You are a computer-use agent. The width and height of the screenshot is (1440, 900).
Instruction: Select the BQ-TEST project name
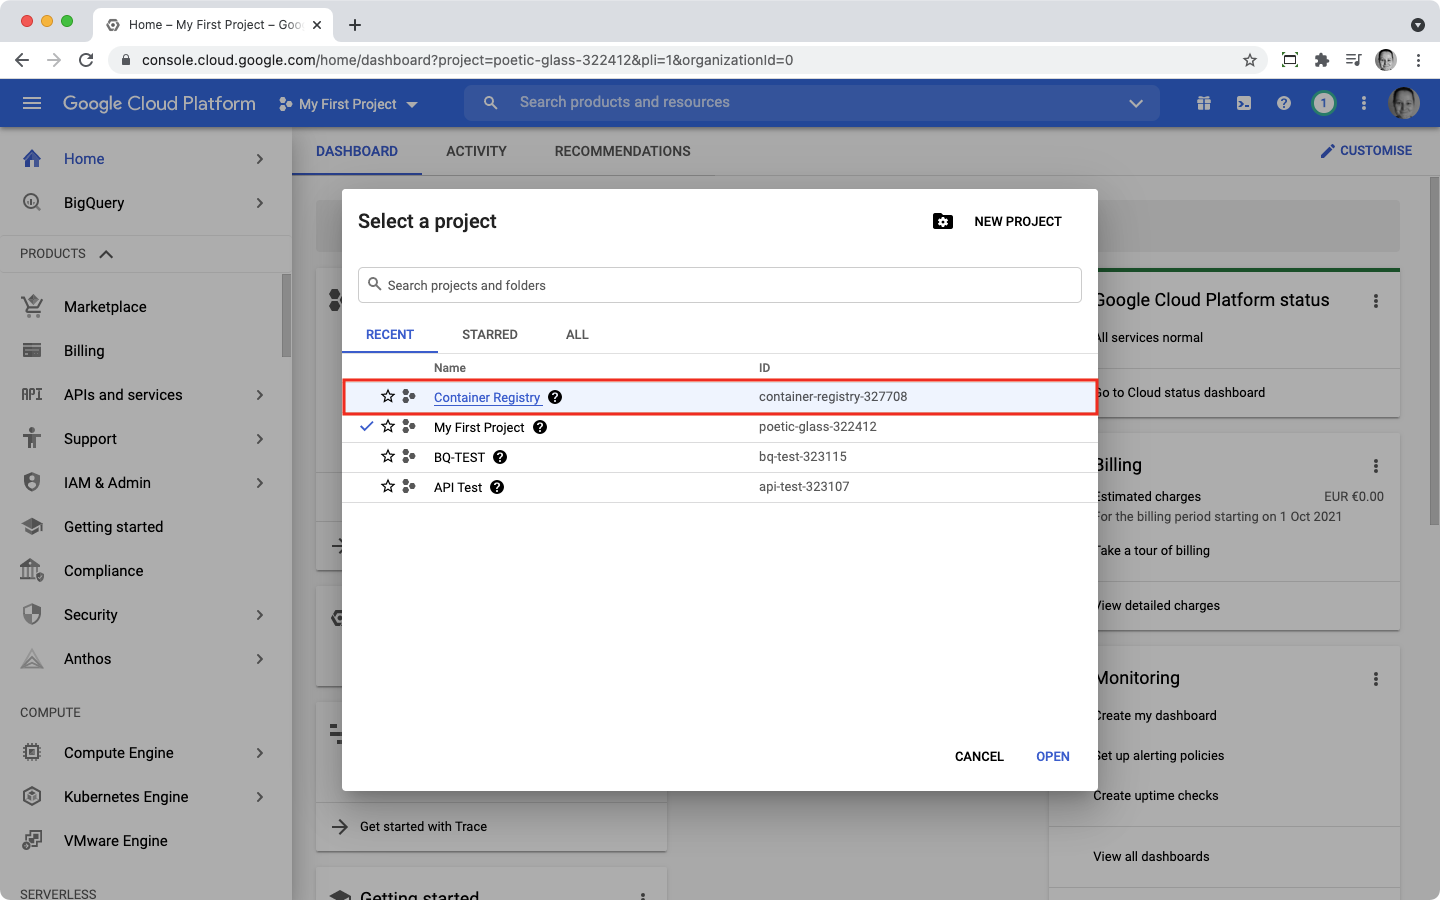click(x=459, y=457)
